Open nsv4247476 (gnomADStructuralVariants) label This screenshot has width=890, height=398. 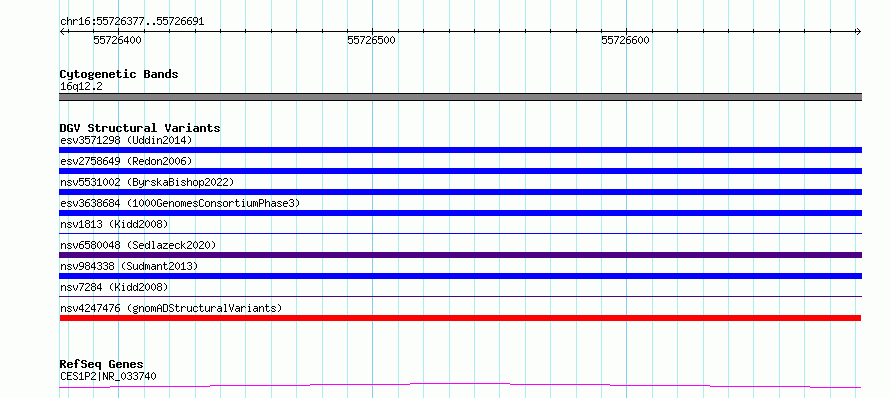click(171, 308)
